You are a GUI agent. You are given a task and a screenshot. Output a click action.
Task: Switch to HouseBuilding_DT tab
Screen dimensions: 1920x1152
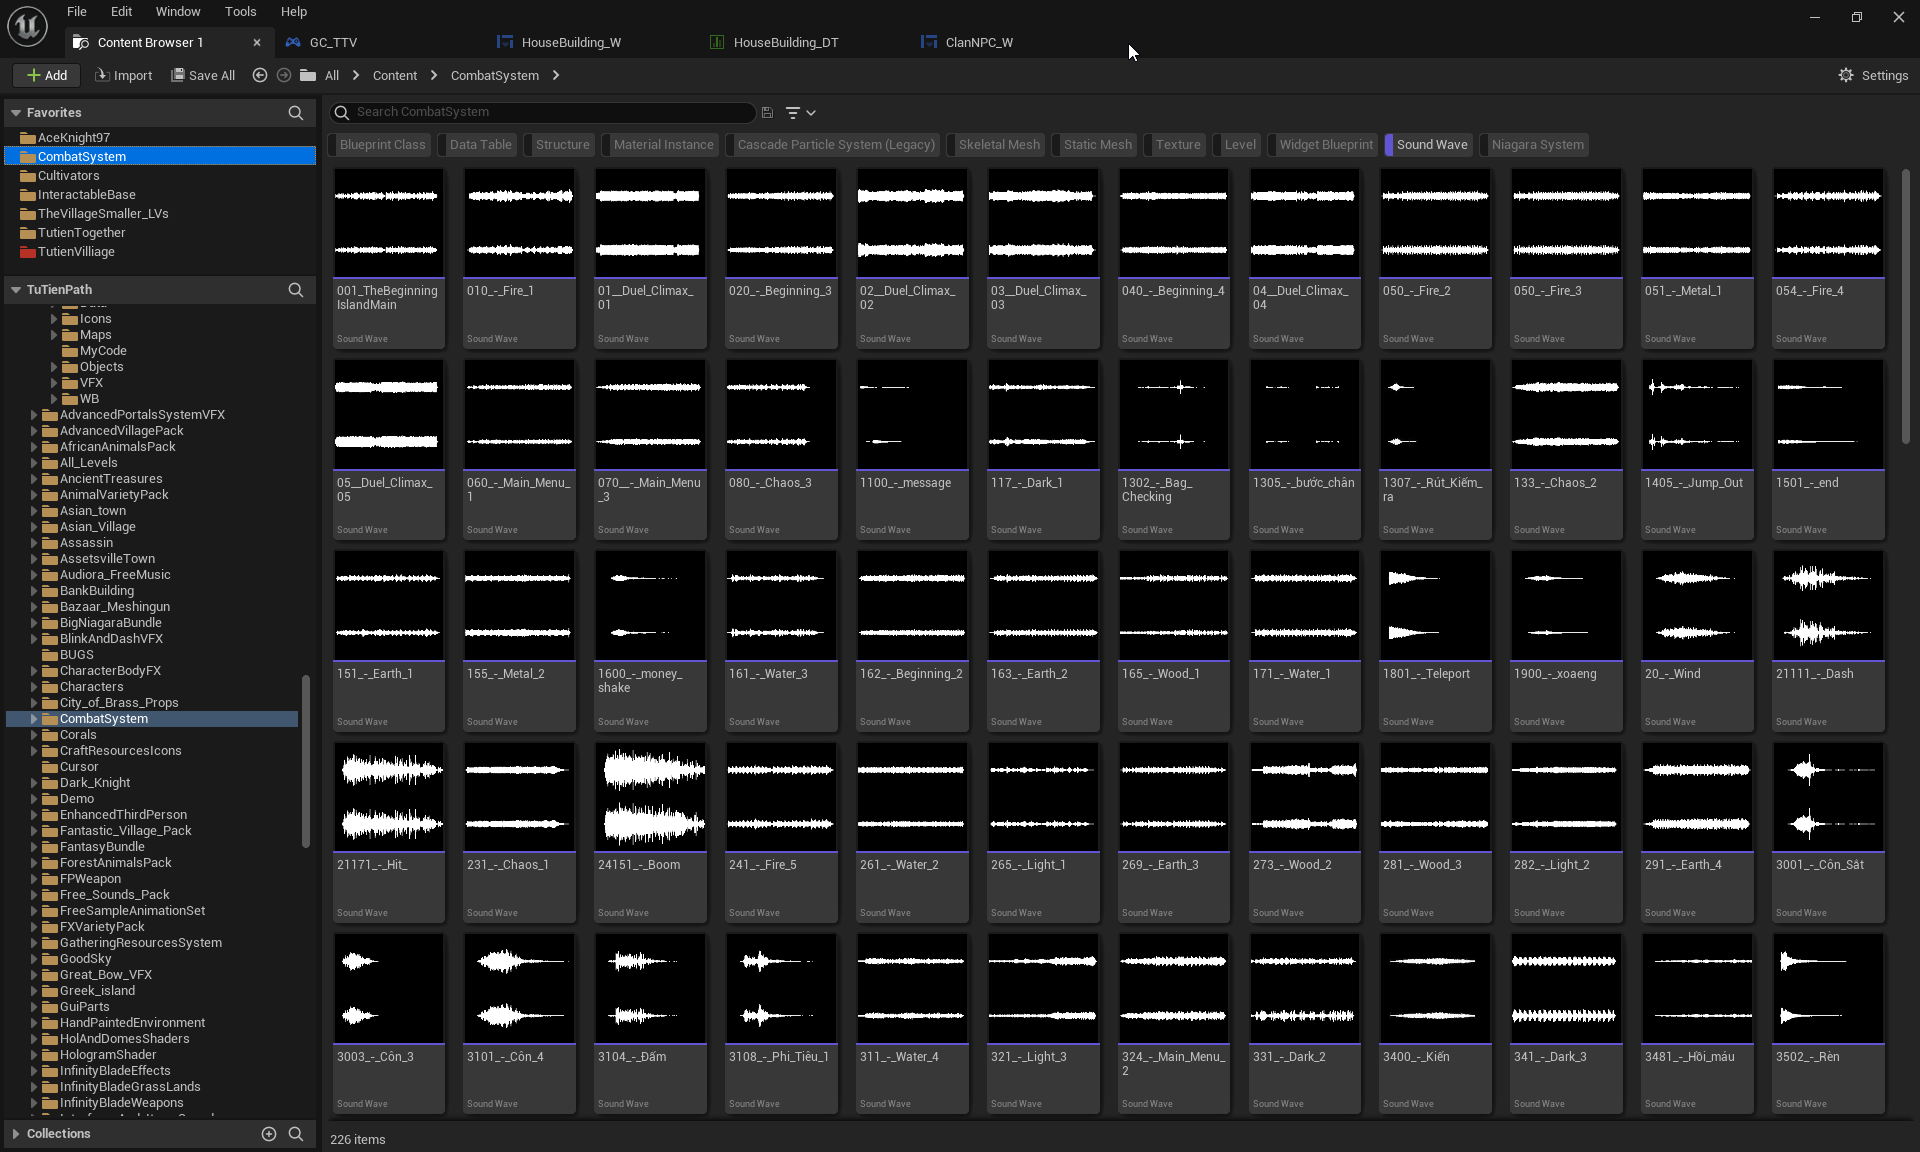click(x=785, y=42)
